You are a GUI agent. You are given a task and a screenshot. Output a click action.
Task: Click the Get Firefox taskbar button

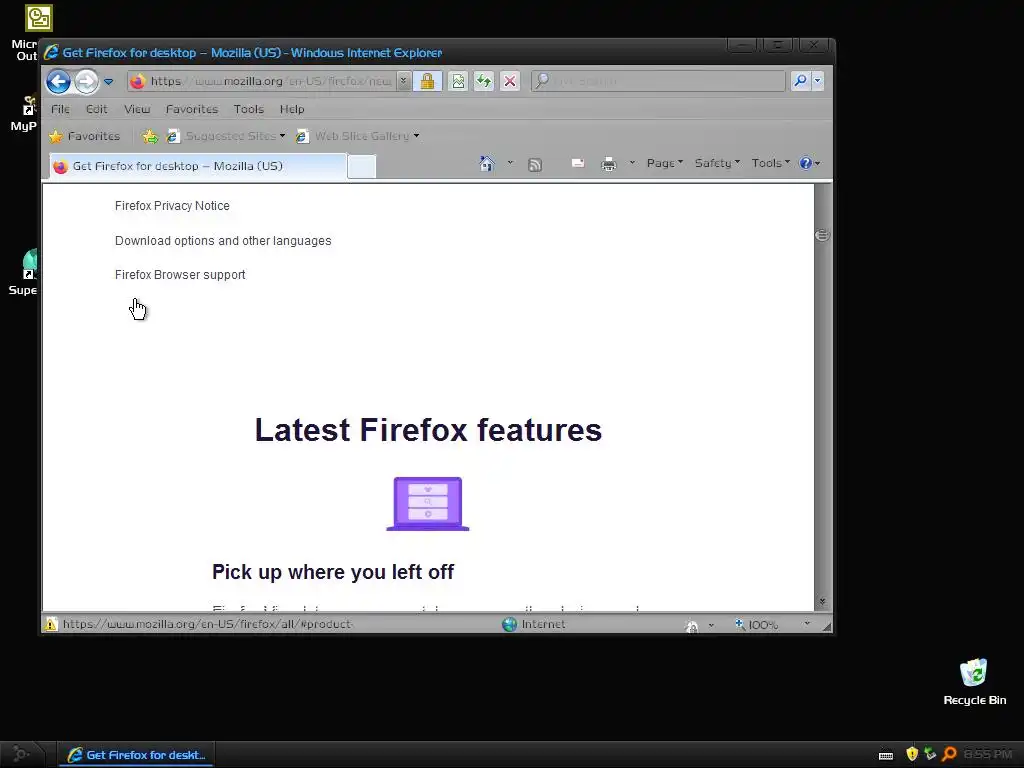tap(136, 755)
